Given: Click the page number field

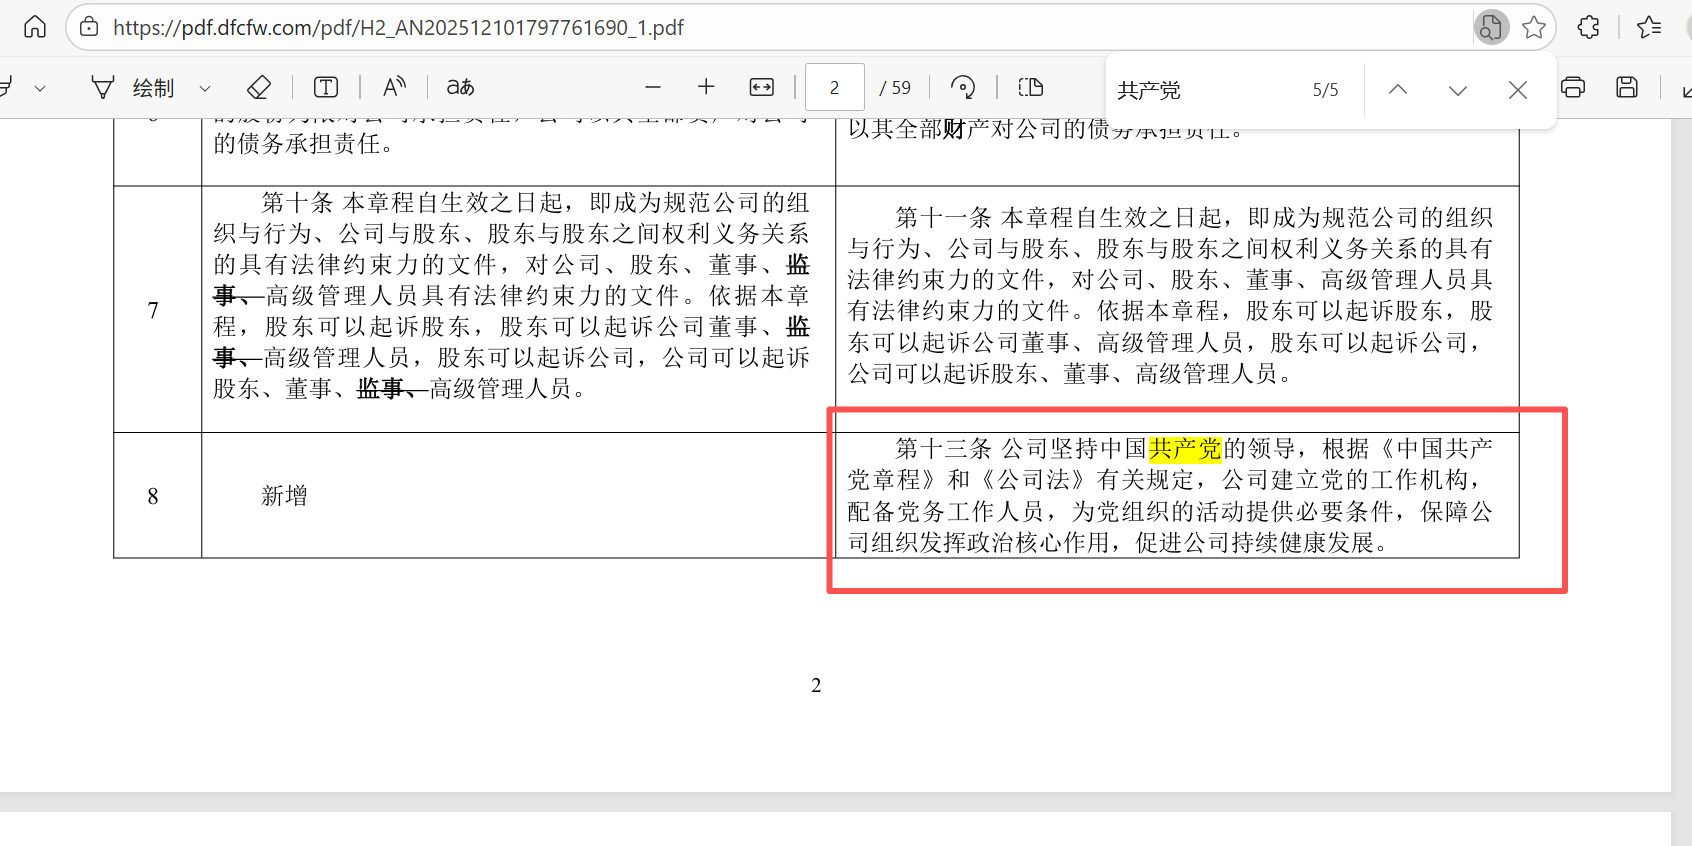Looking at the screenshot, I should coord(834,88).
